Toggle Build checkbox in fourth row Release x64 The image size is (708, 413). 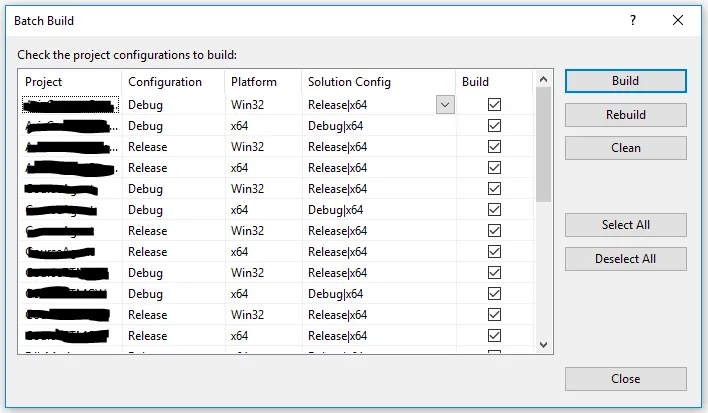tap(494, 168)
